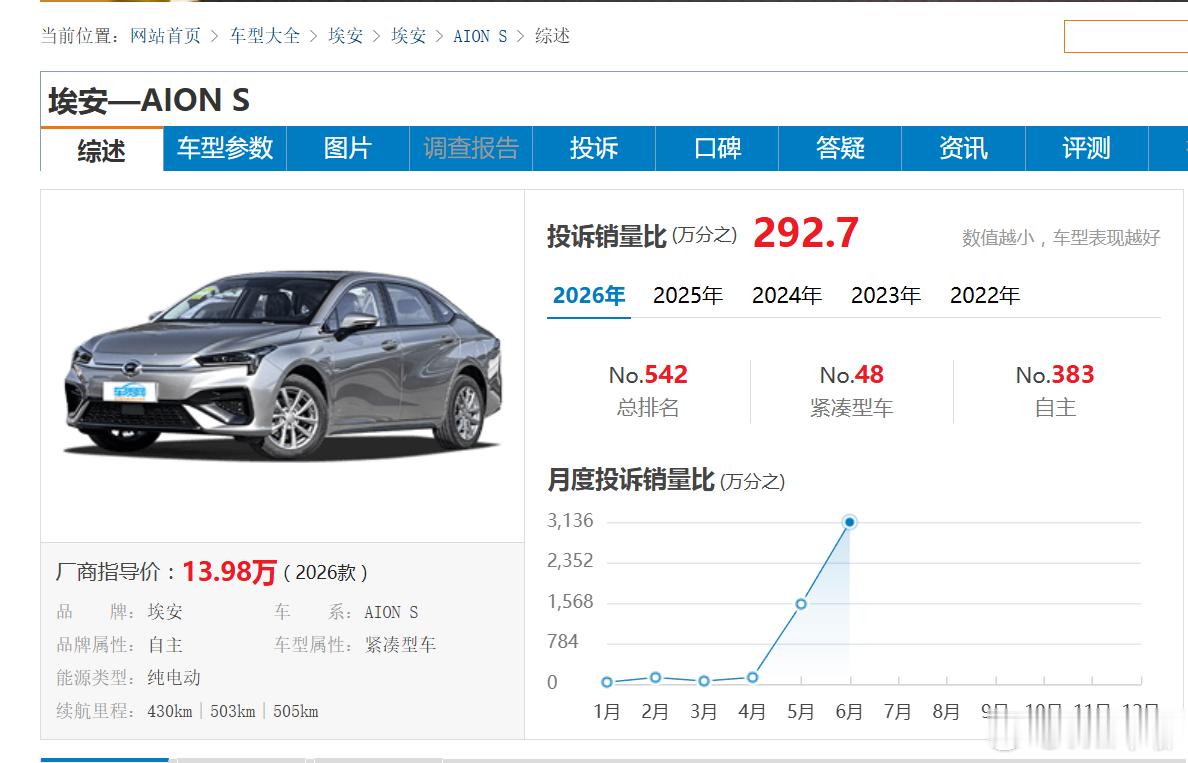
Task: Go to 车型大全 breadcrumb link
Action: [264, 36]
